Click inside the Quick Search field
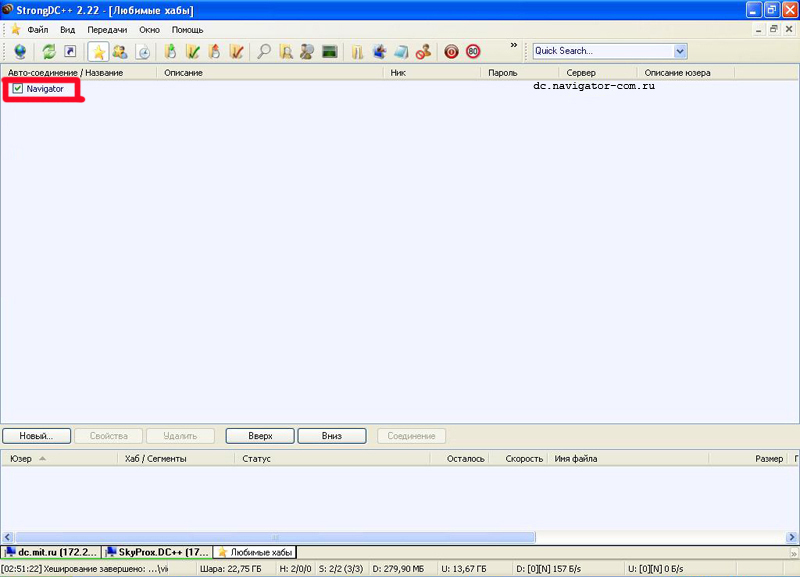This screenshot has width=800, height=577. 600,51
